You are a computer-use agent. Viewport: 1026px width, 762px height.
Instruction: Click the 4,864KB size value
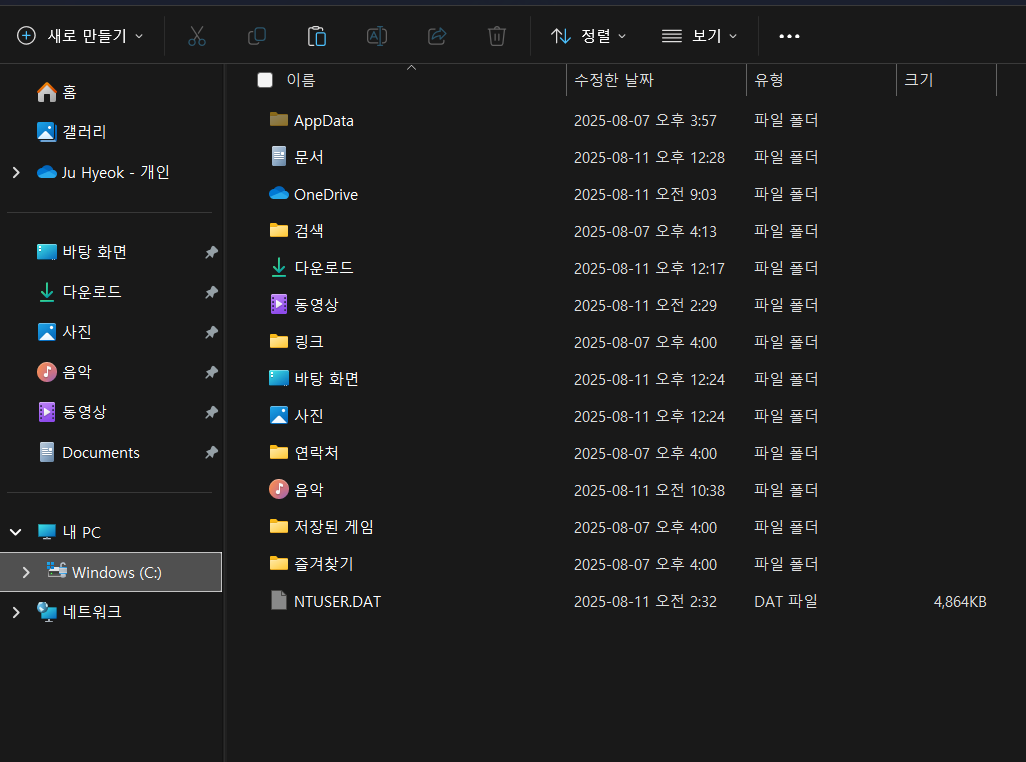[x=959, y=602]
